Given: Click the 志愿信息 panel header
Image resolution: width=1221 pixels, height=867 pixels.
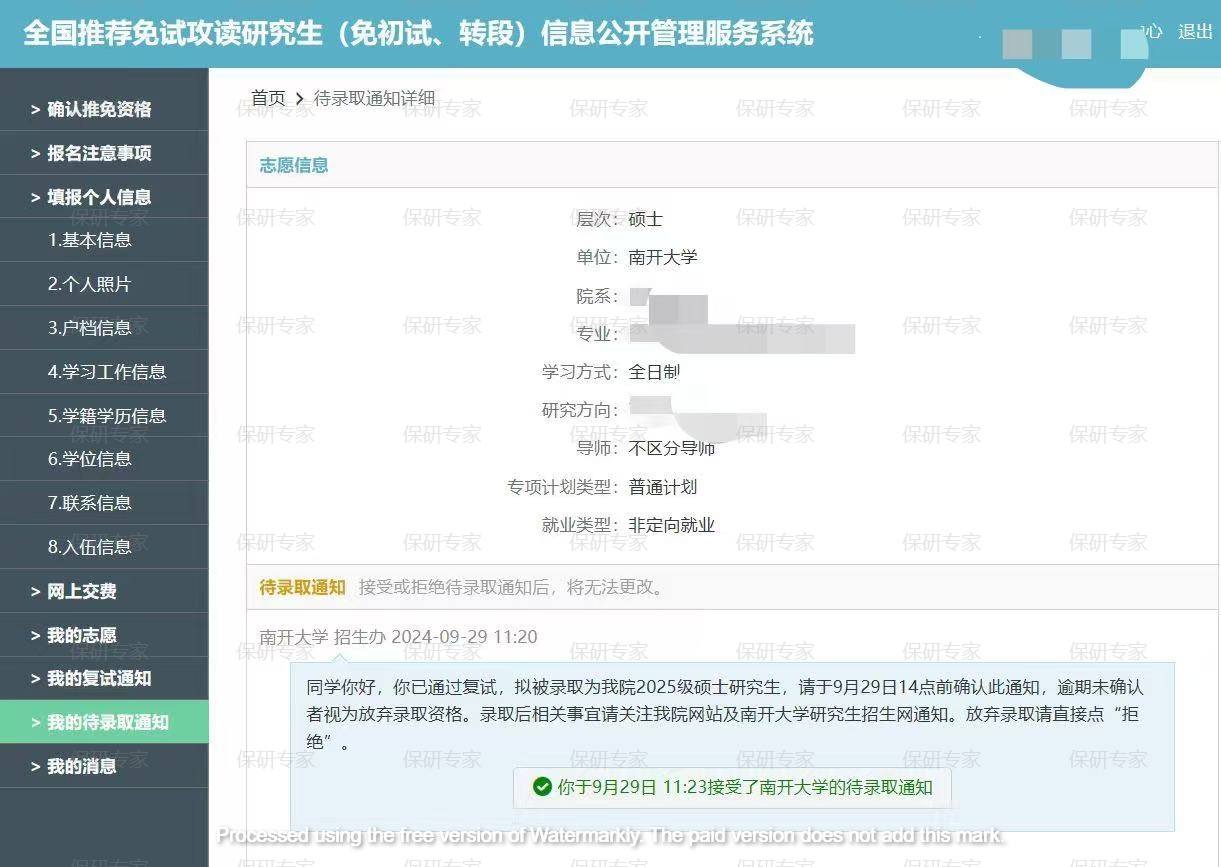Looking at the screenshot, I should click(x=291, y=165).
